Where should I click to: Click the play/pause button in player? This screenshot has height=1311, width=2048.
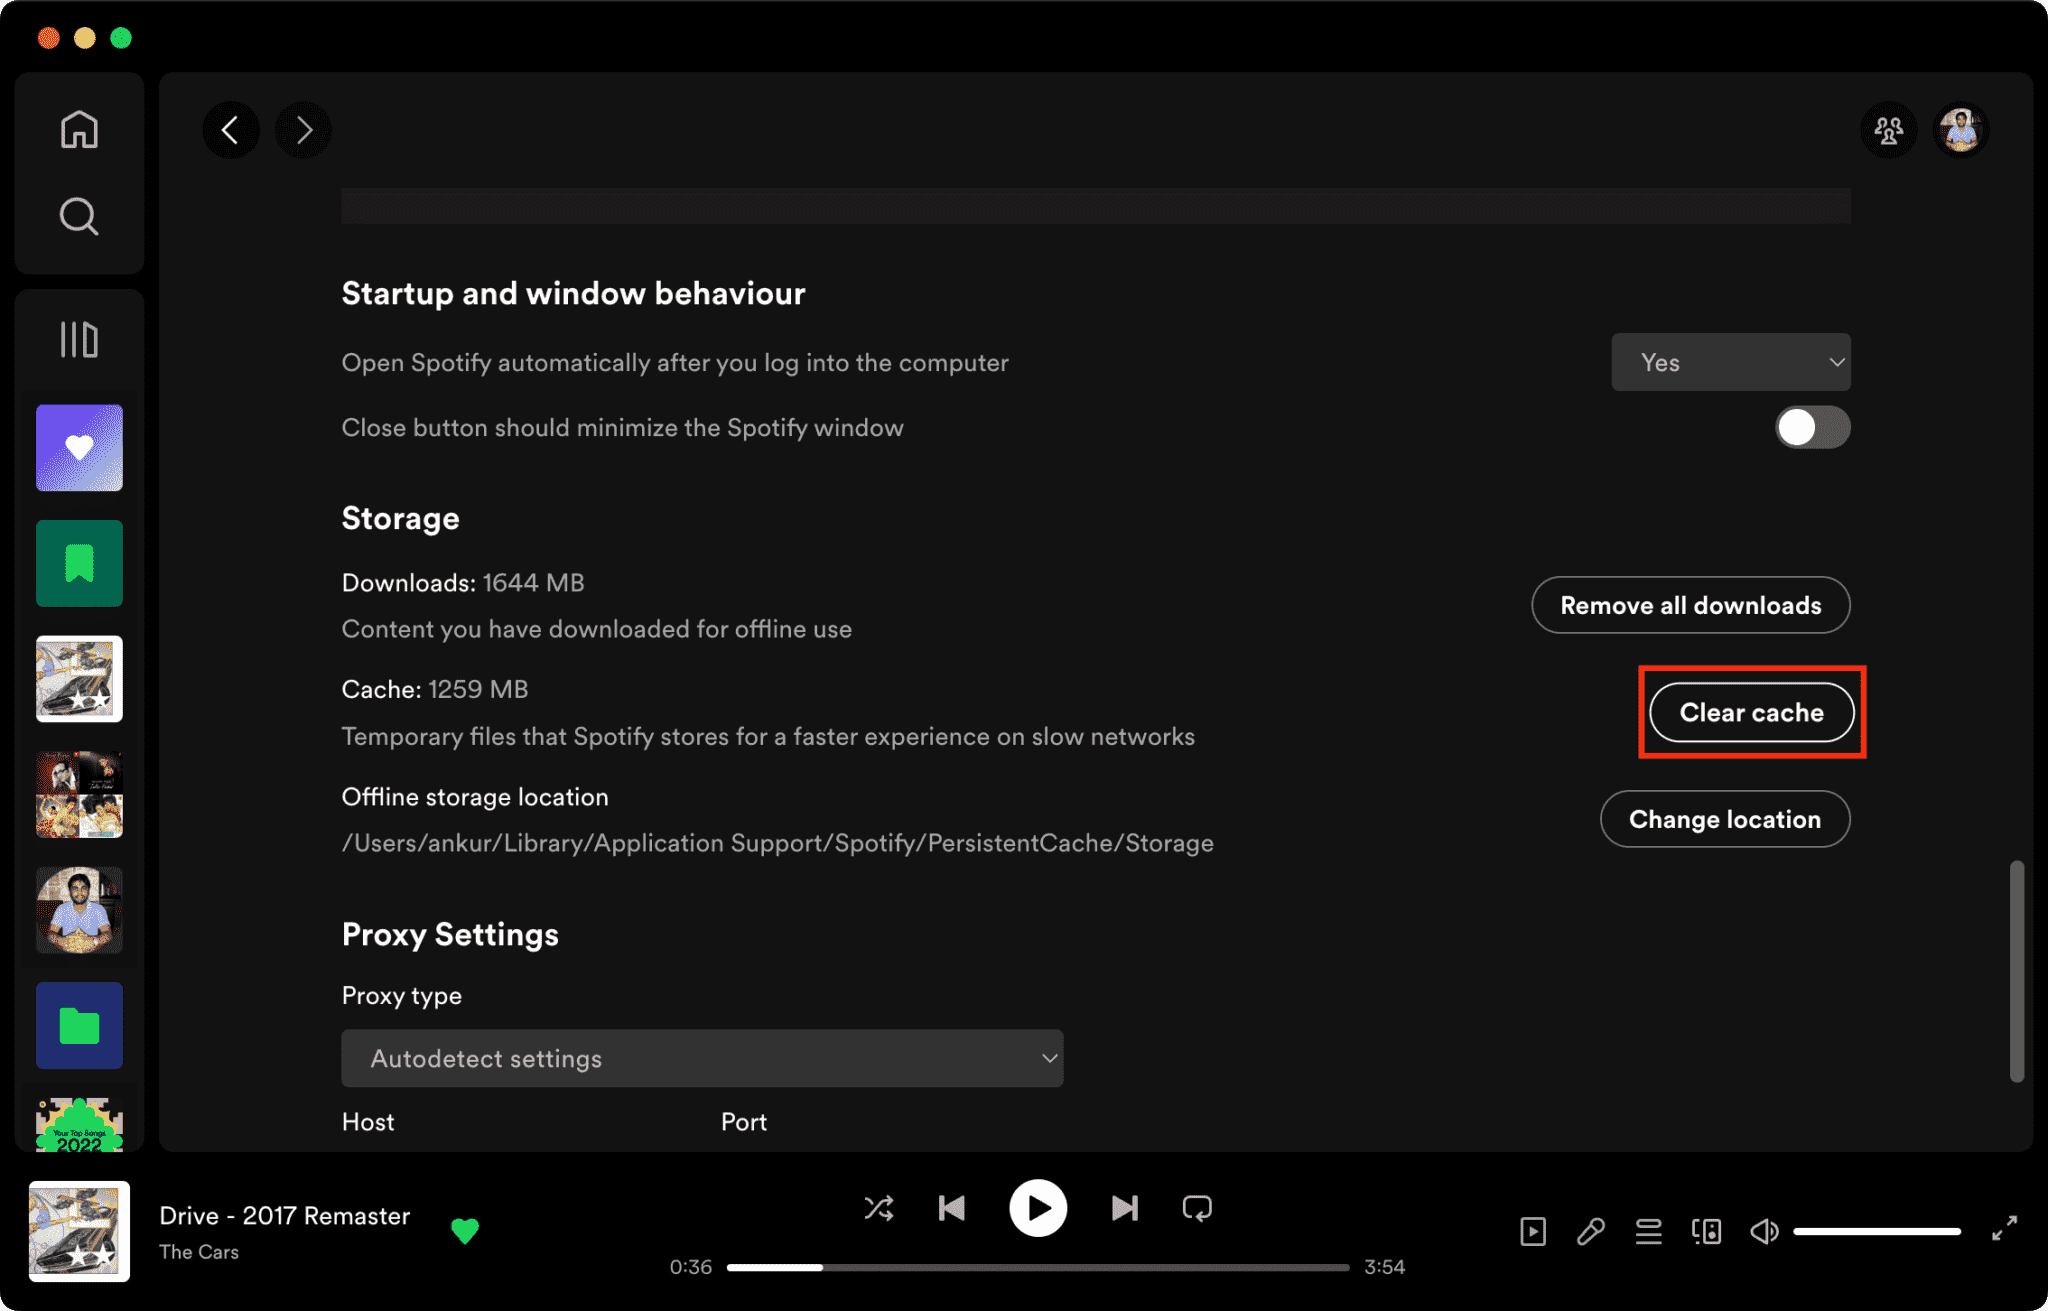(1040, 1208)
